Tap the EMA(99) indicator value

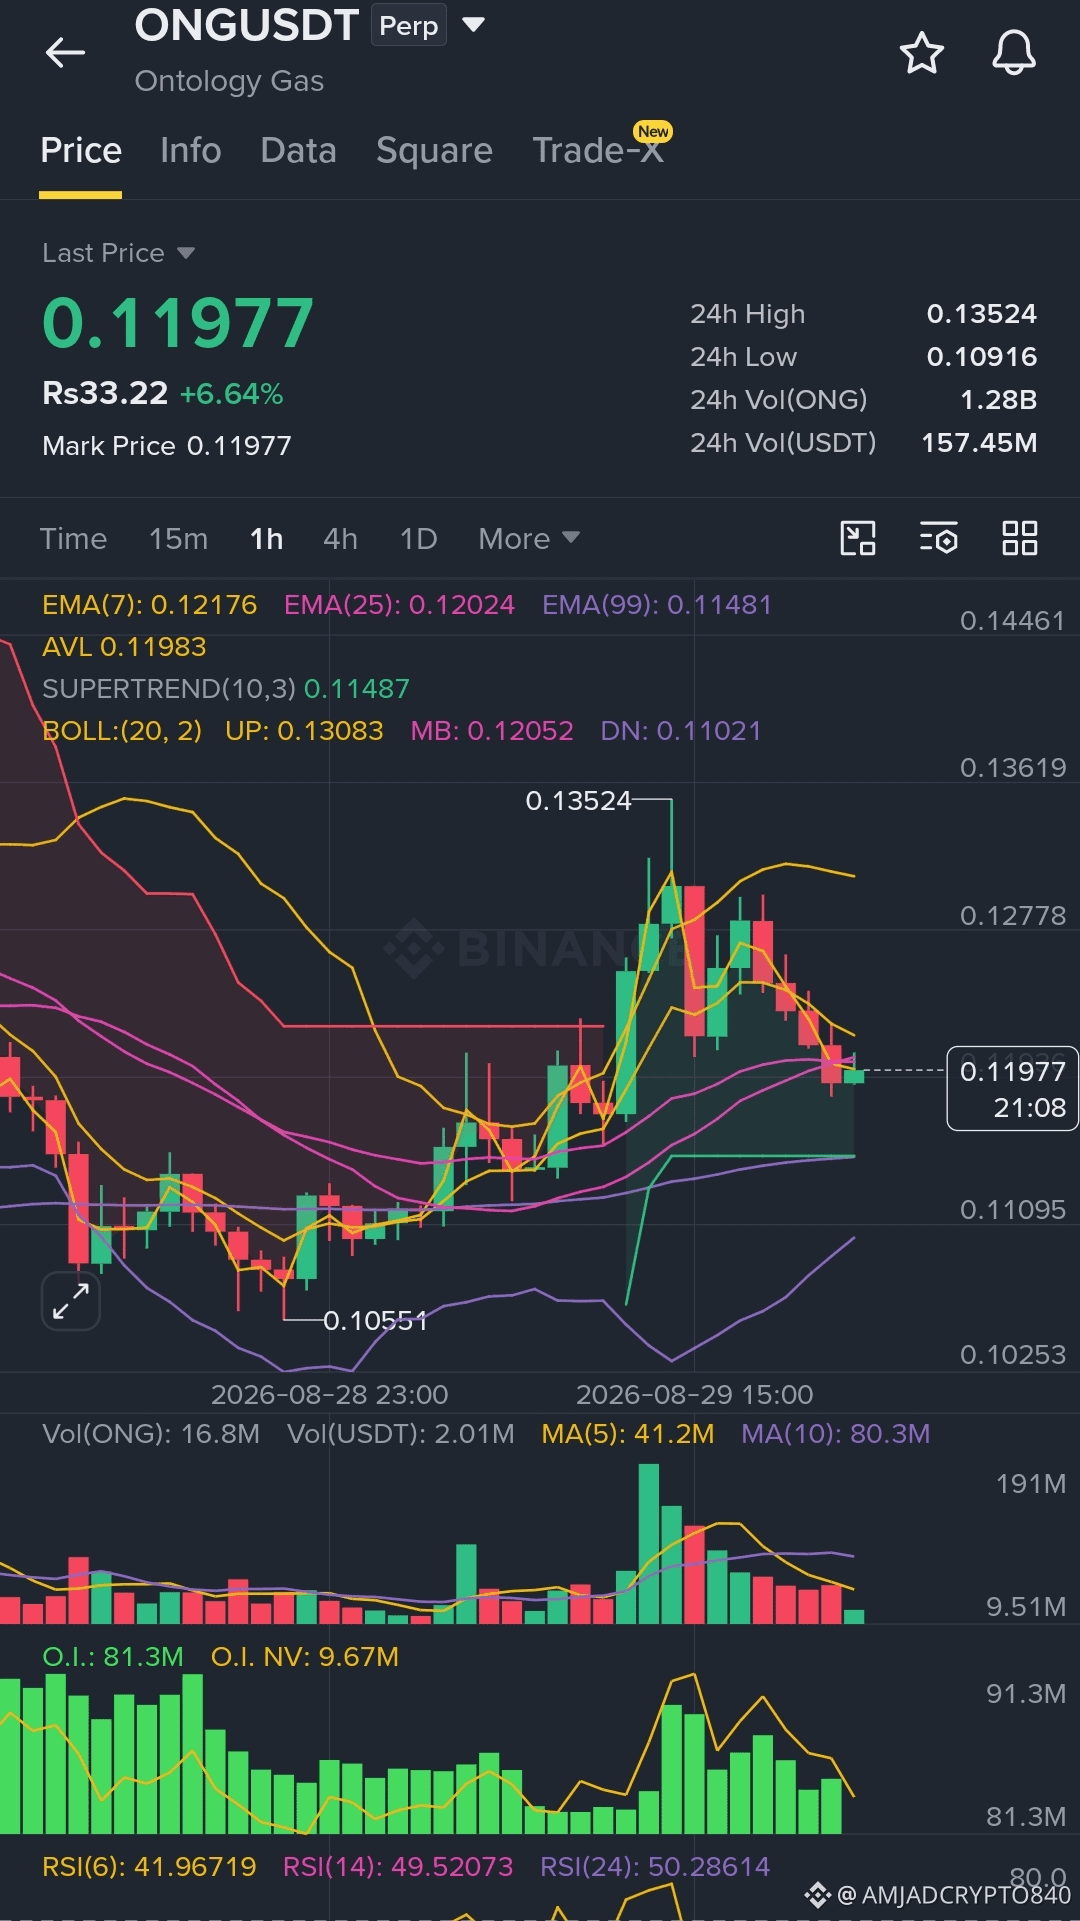click(657, 605)
